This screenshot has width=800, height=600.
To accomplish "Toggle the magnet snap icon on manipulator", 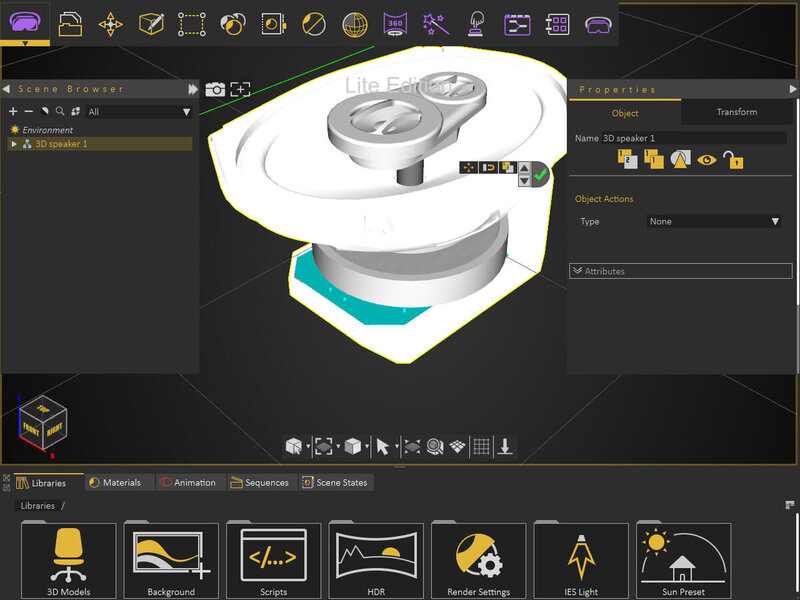I will click(x=488, y=168).
